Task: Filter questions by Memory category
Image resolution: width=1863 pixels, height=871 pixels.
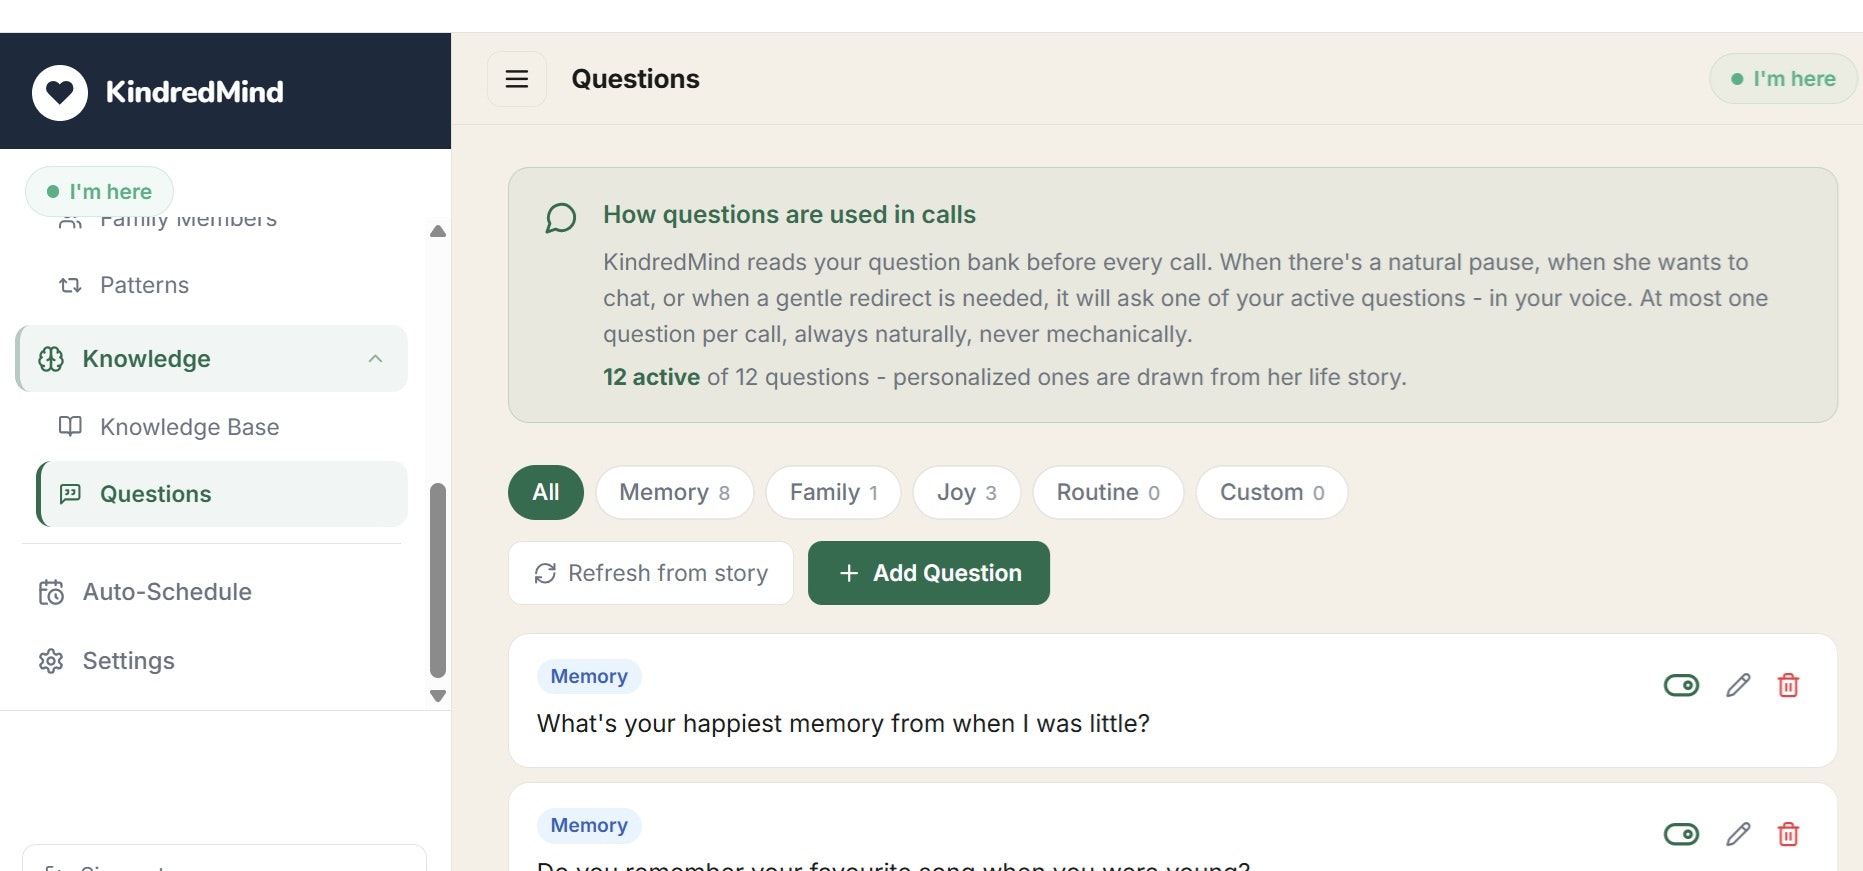Action: [x=675, y=492]
